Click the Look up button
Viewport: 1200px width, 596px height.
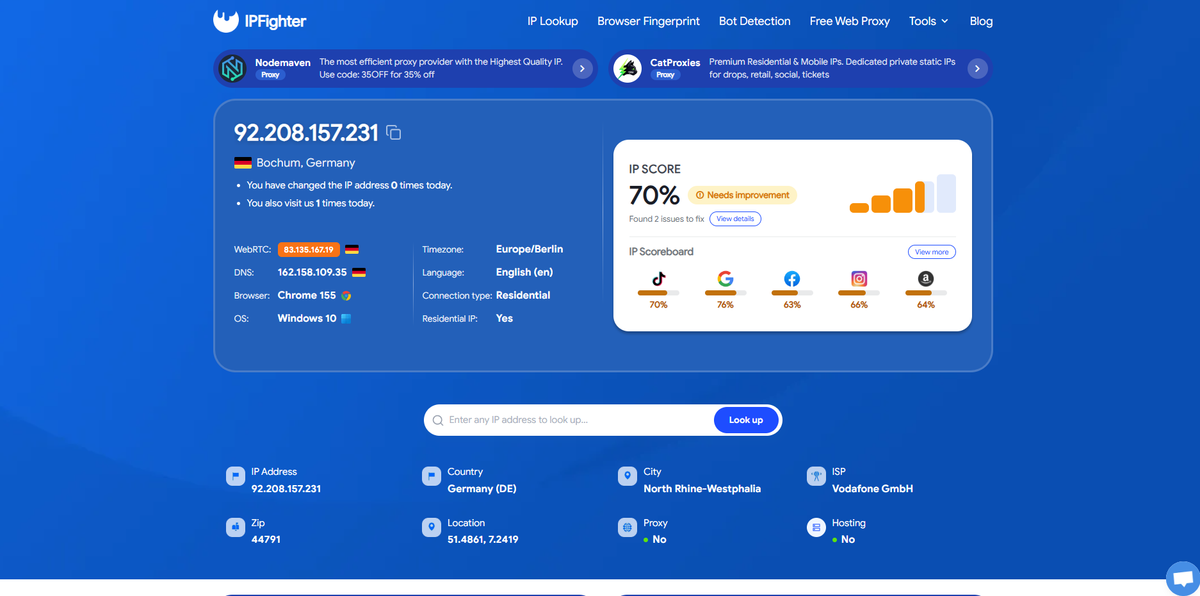click(x=746, y=420)
